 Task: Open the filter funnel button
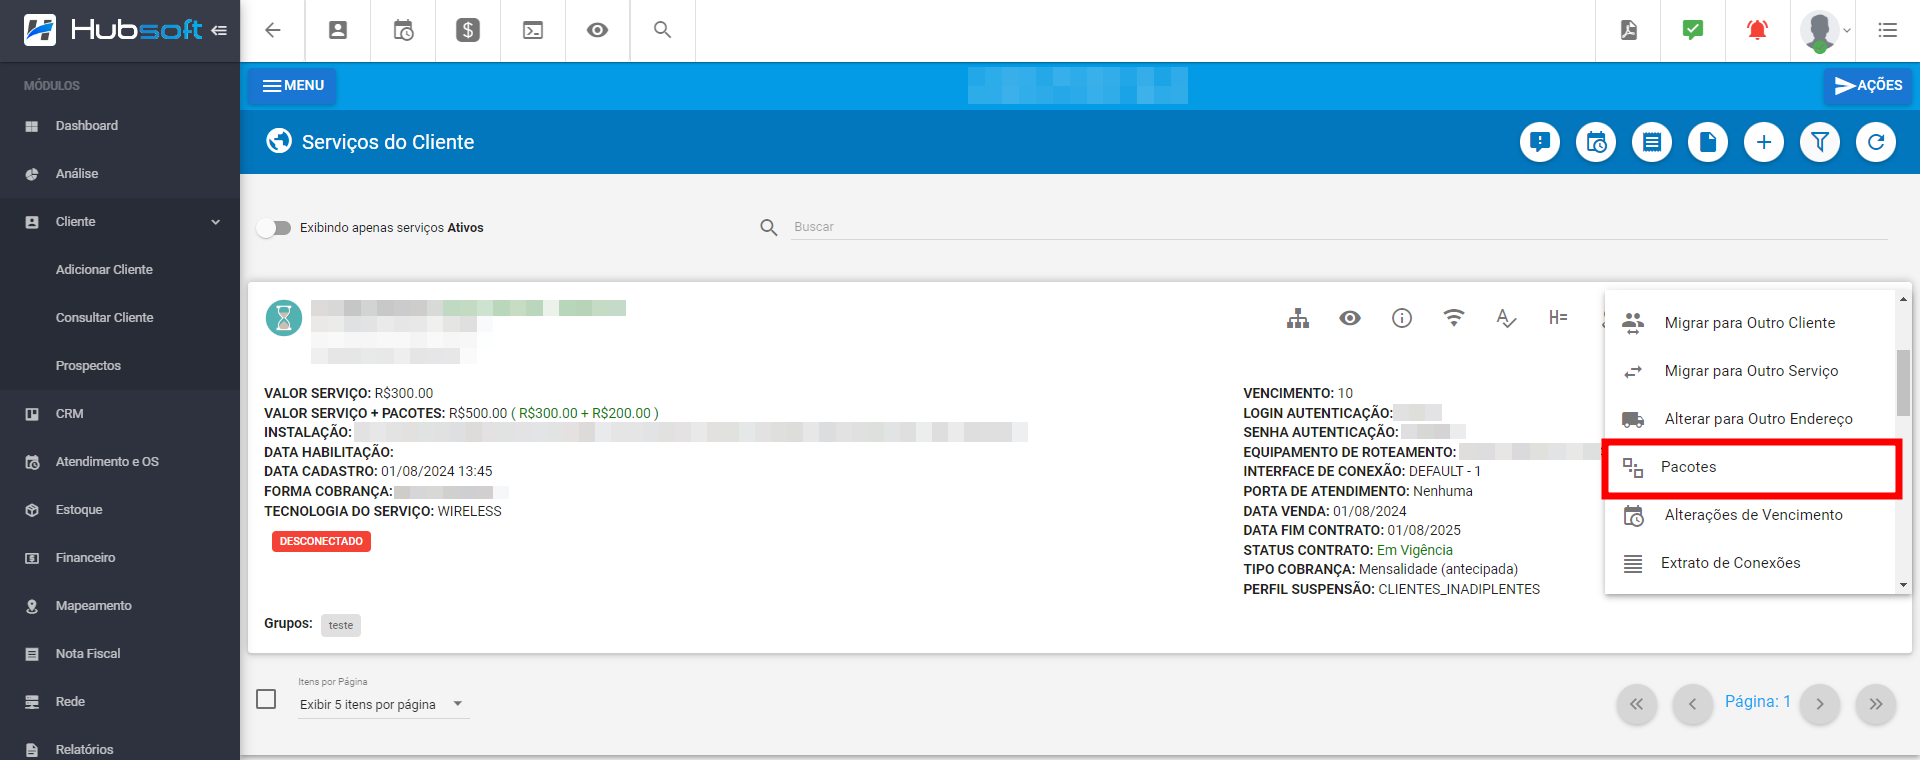click(x=1820, y=142)
